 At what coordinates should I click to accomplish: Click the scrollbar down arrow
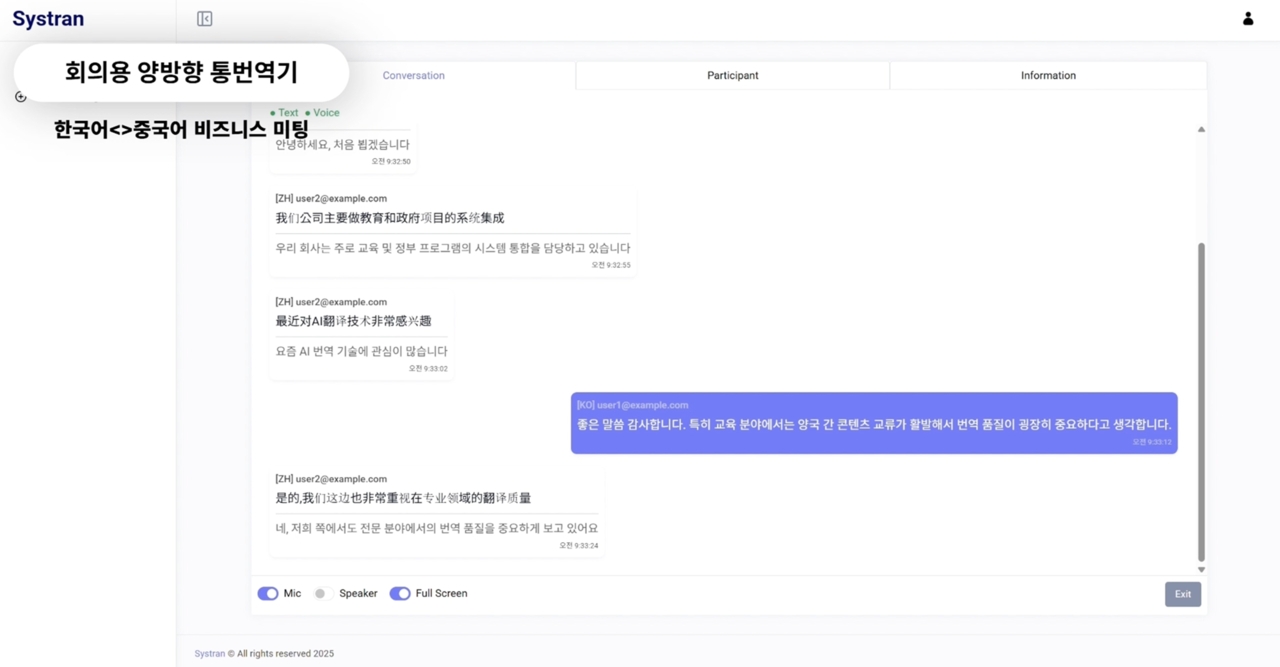click(x=1201, y=570)
